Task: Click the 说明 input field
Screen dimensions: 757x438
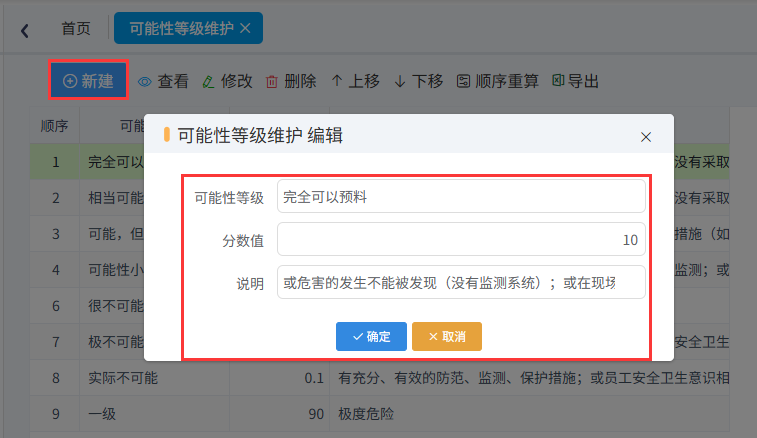Action: (x=461, y=283)
